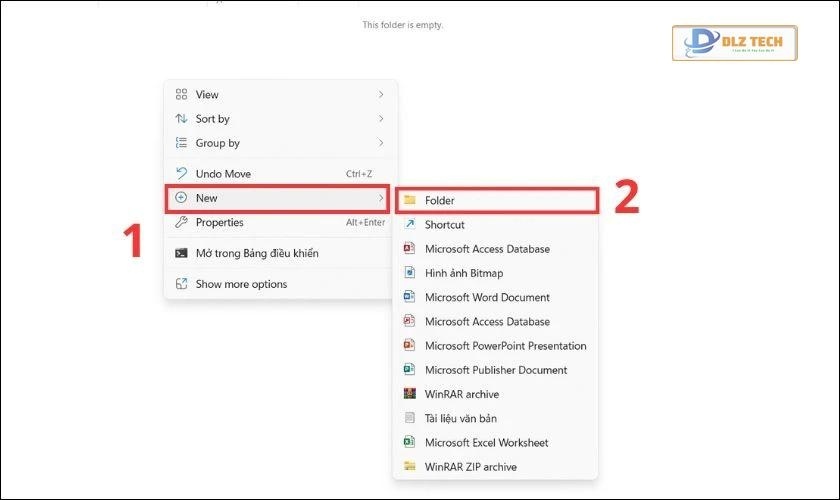The height and width of the screenshot is (500, 840).
Task: Click the Hình ảnh Bitmap icon
Action: coord(409,273)
